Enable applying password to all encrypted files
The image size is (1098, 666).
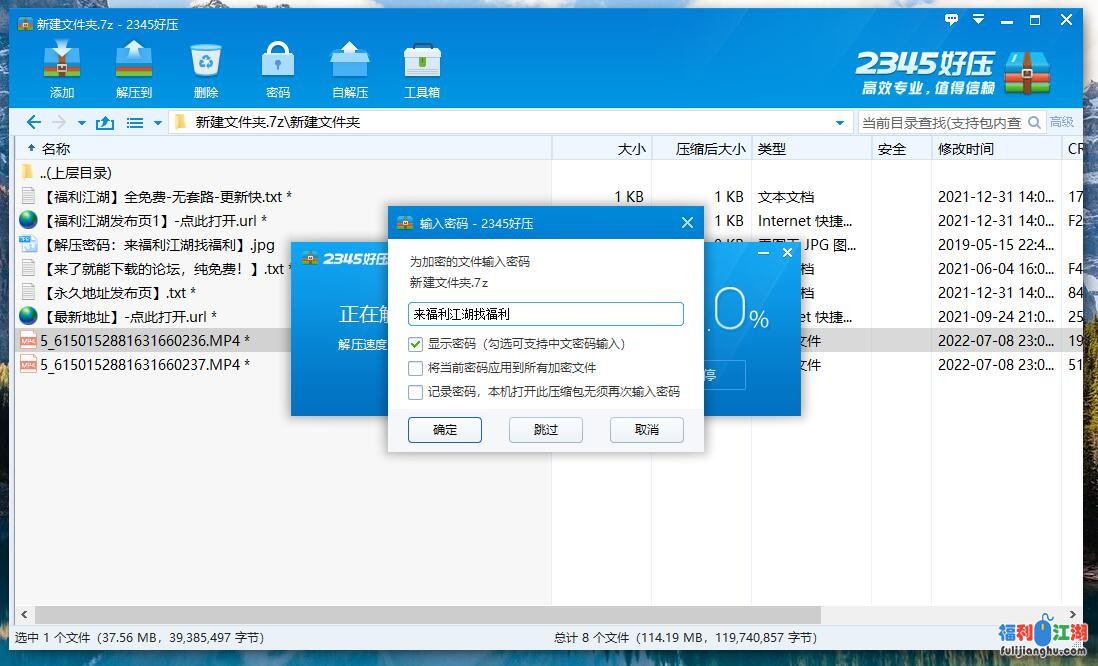pos(417,368)
